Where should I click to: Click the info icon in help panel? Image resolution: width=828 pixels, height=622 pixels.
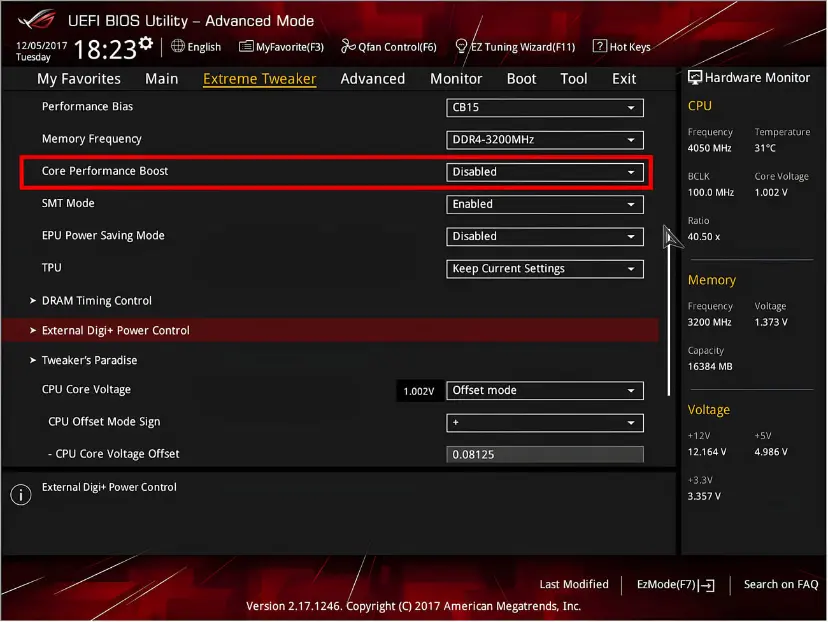point(21,495)
